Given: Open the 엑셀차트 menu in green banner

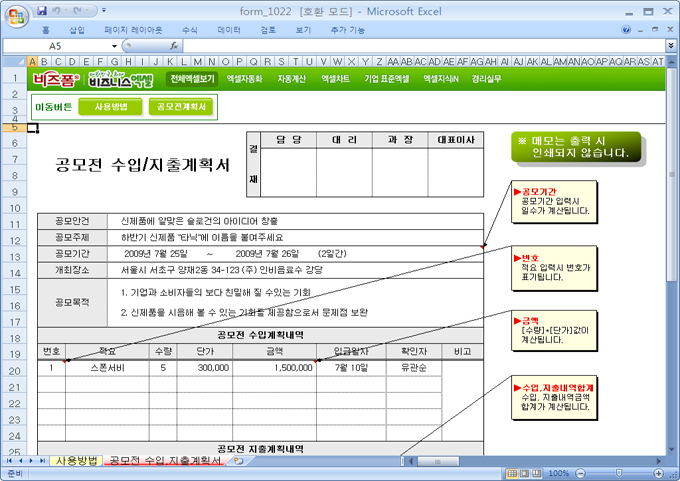Looking at the screenshot, I should [x=335, y=78].
